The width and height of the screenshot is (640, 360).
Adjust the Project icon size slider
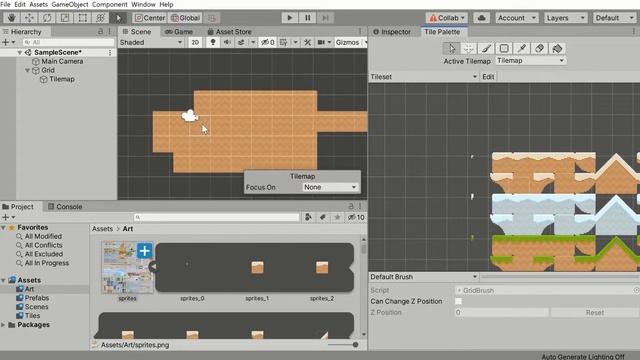[343, 345]
